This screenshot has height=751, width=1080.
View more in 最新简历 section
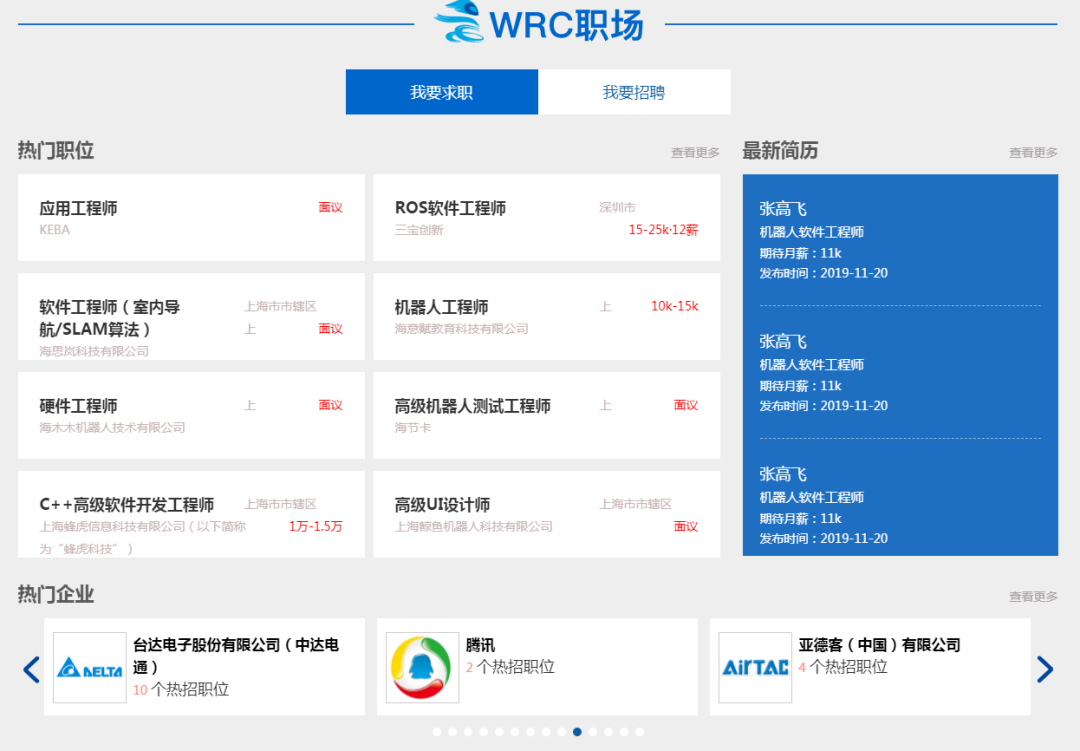pos(1033,153)
